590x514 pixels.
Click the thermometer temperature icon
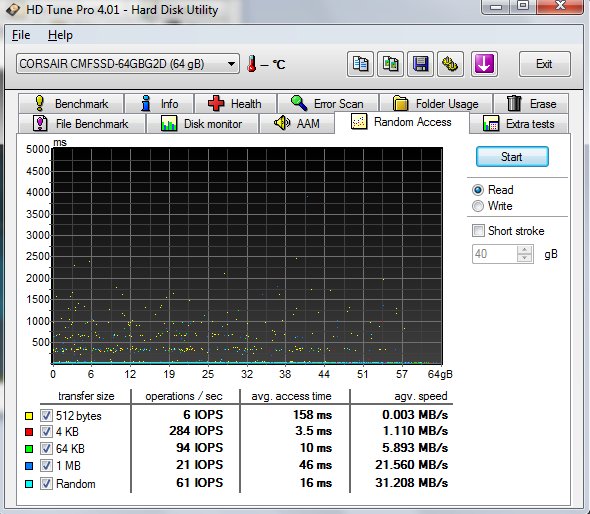(251, 64)
